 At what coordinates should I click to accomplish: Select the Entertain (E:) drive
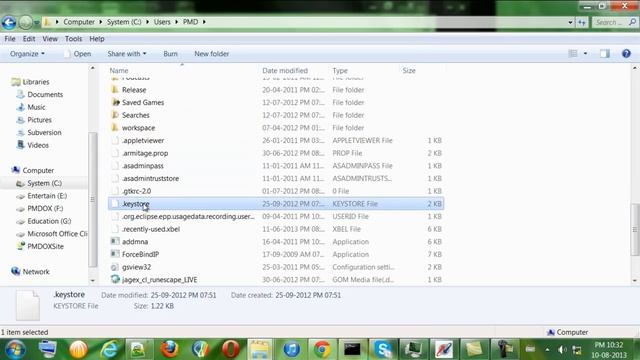(42, 196)
